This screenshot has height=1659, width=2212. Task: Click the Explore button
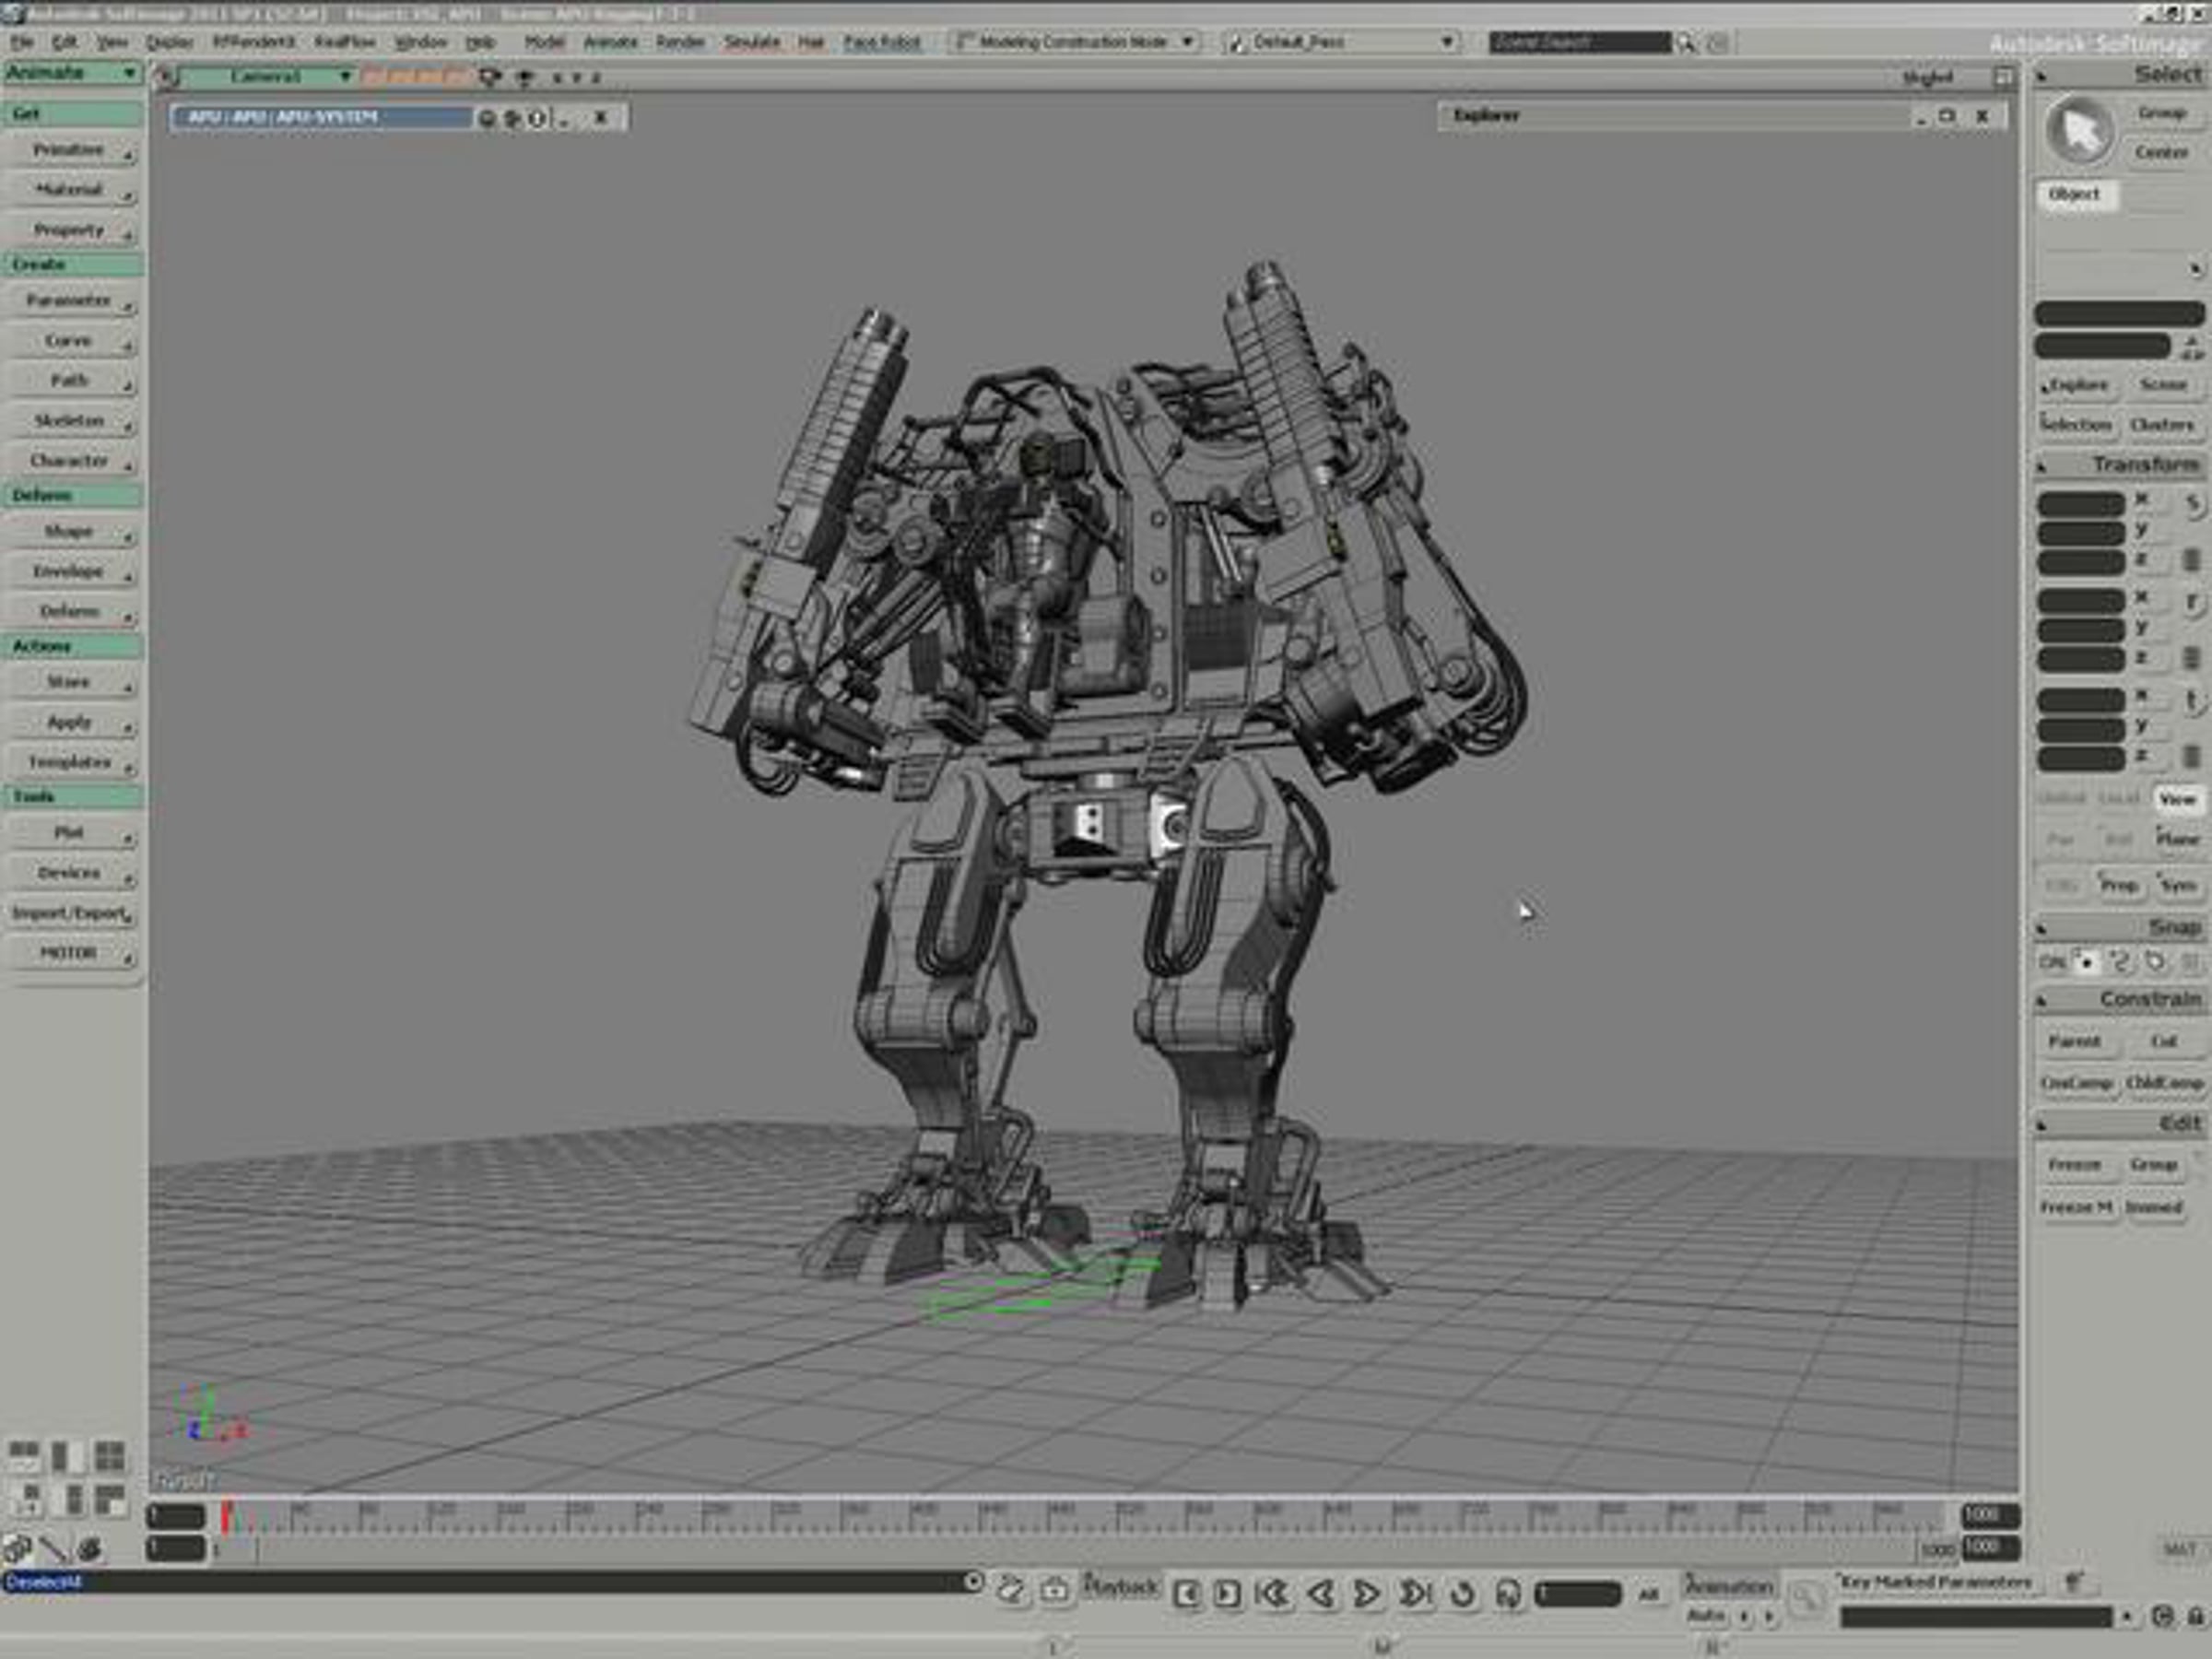point(2077,386)
